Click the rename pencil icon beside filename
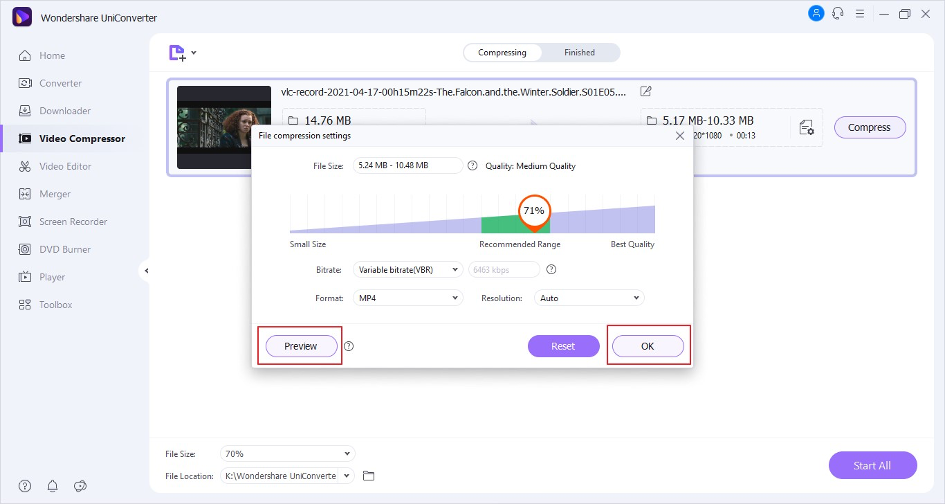The width and height of the screenshot is (945, 504). (x=645, y=92)
